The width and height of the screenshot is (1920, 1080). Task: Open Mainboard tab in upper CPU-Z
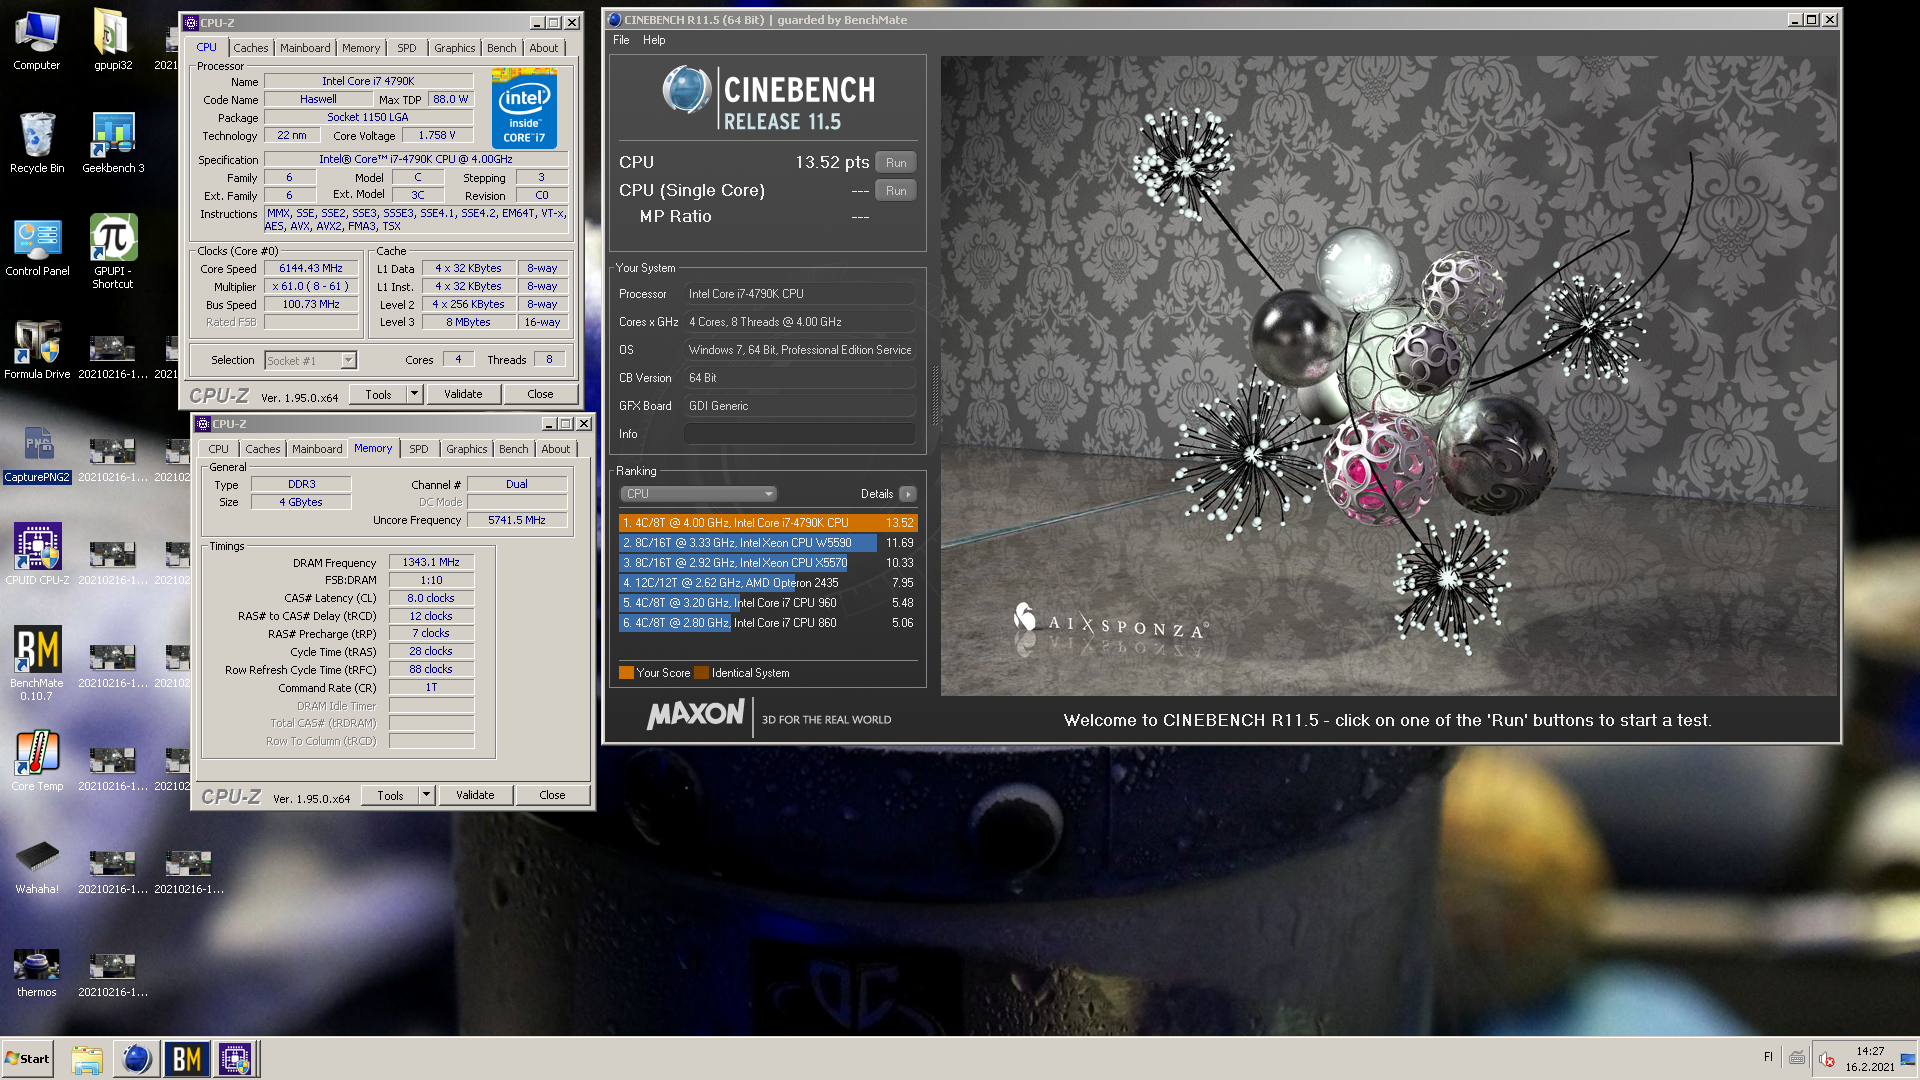[x=305, y=48]
